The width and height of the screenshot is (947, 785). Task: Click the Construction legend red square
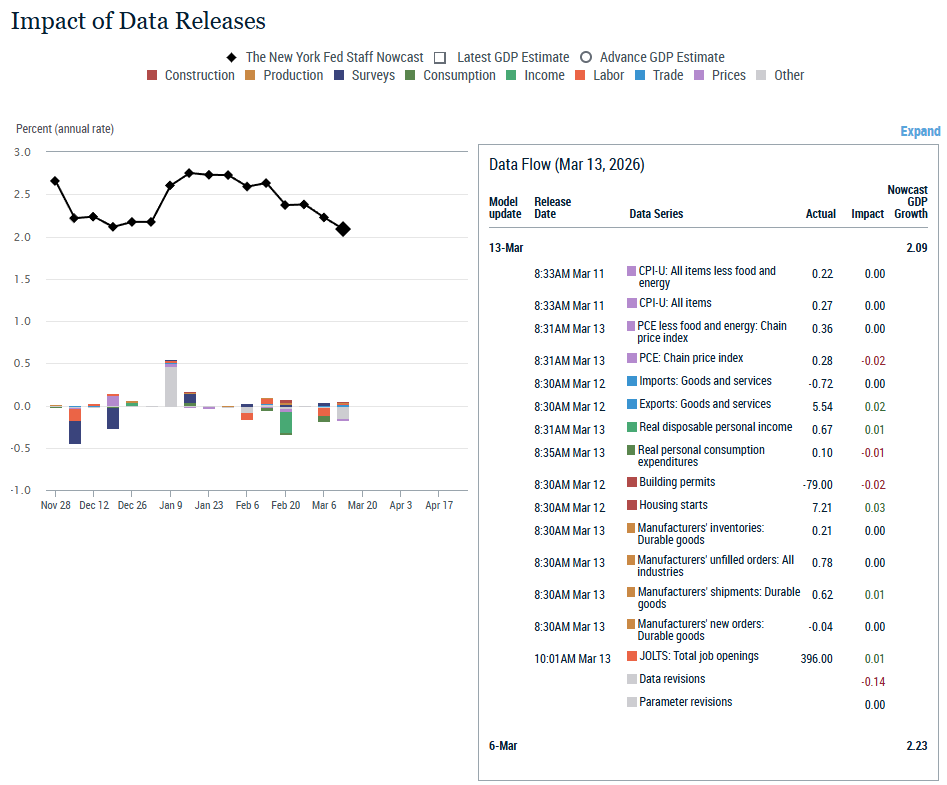pos(152,76)
